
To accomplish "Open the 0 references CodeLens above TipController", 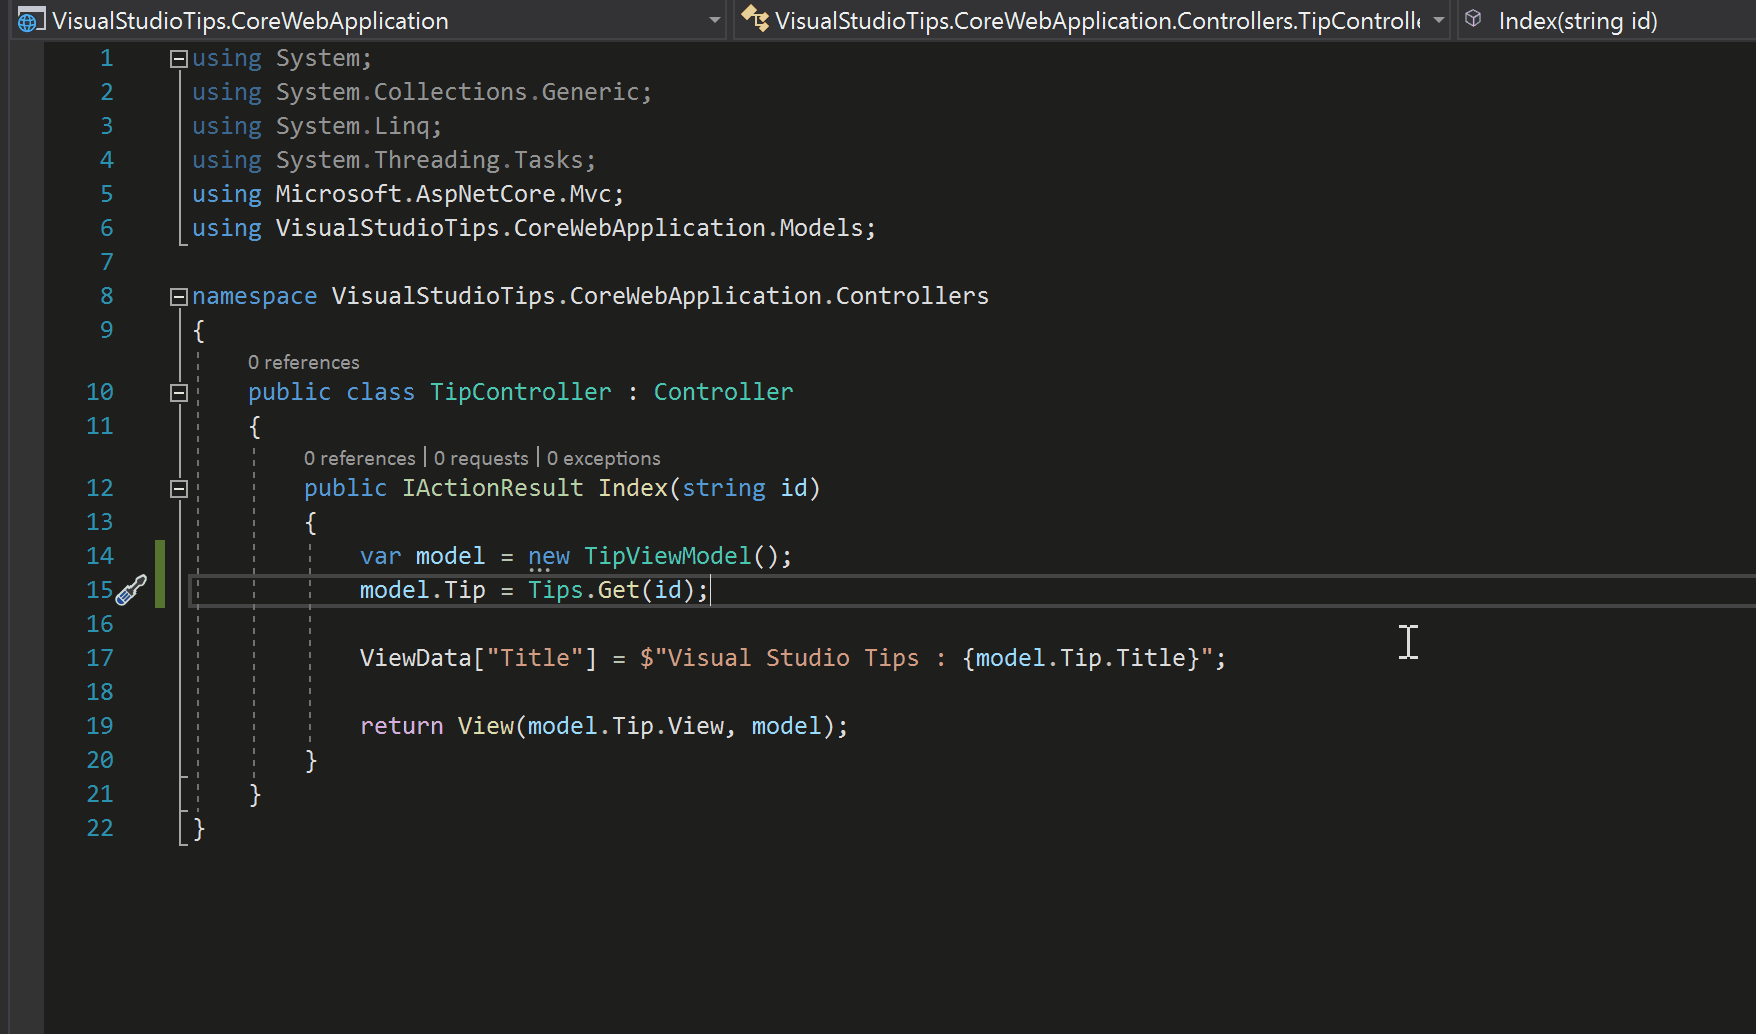I will pyautogui.click(x=303, y=361).
